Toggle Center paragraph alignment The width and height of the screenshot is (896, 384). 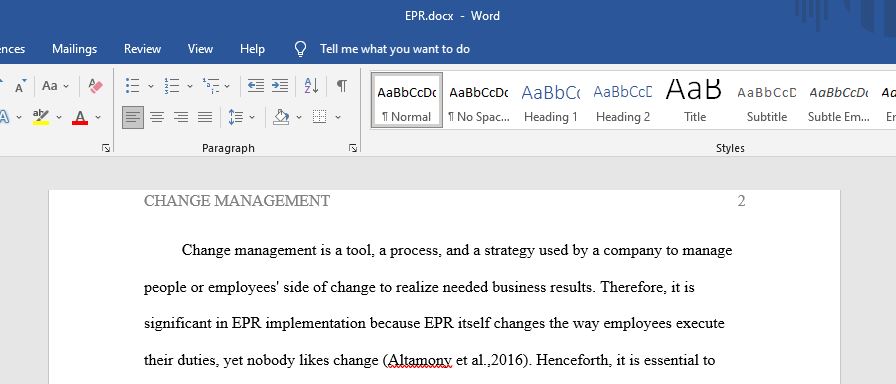[157, 117]
